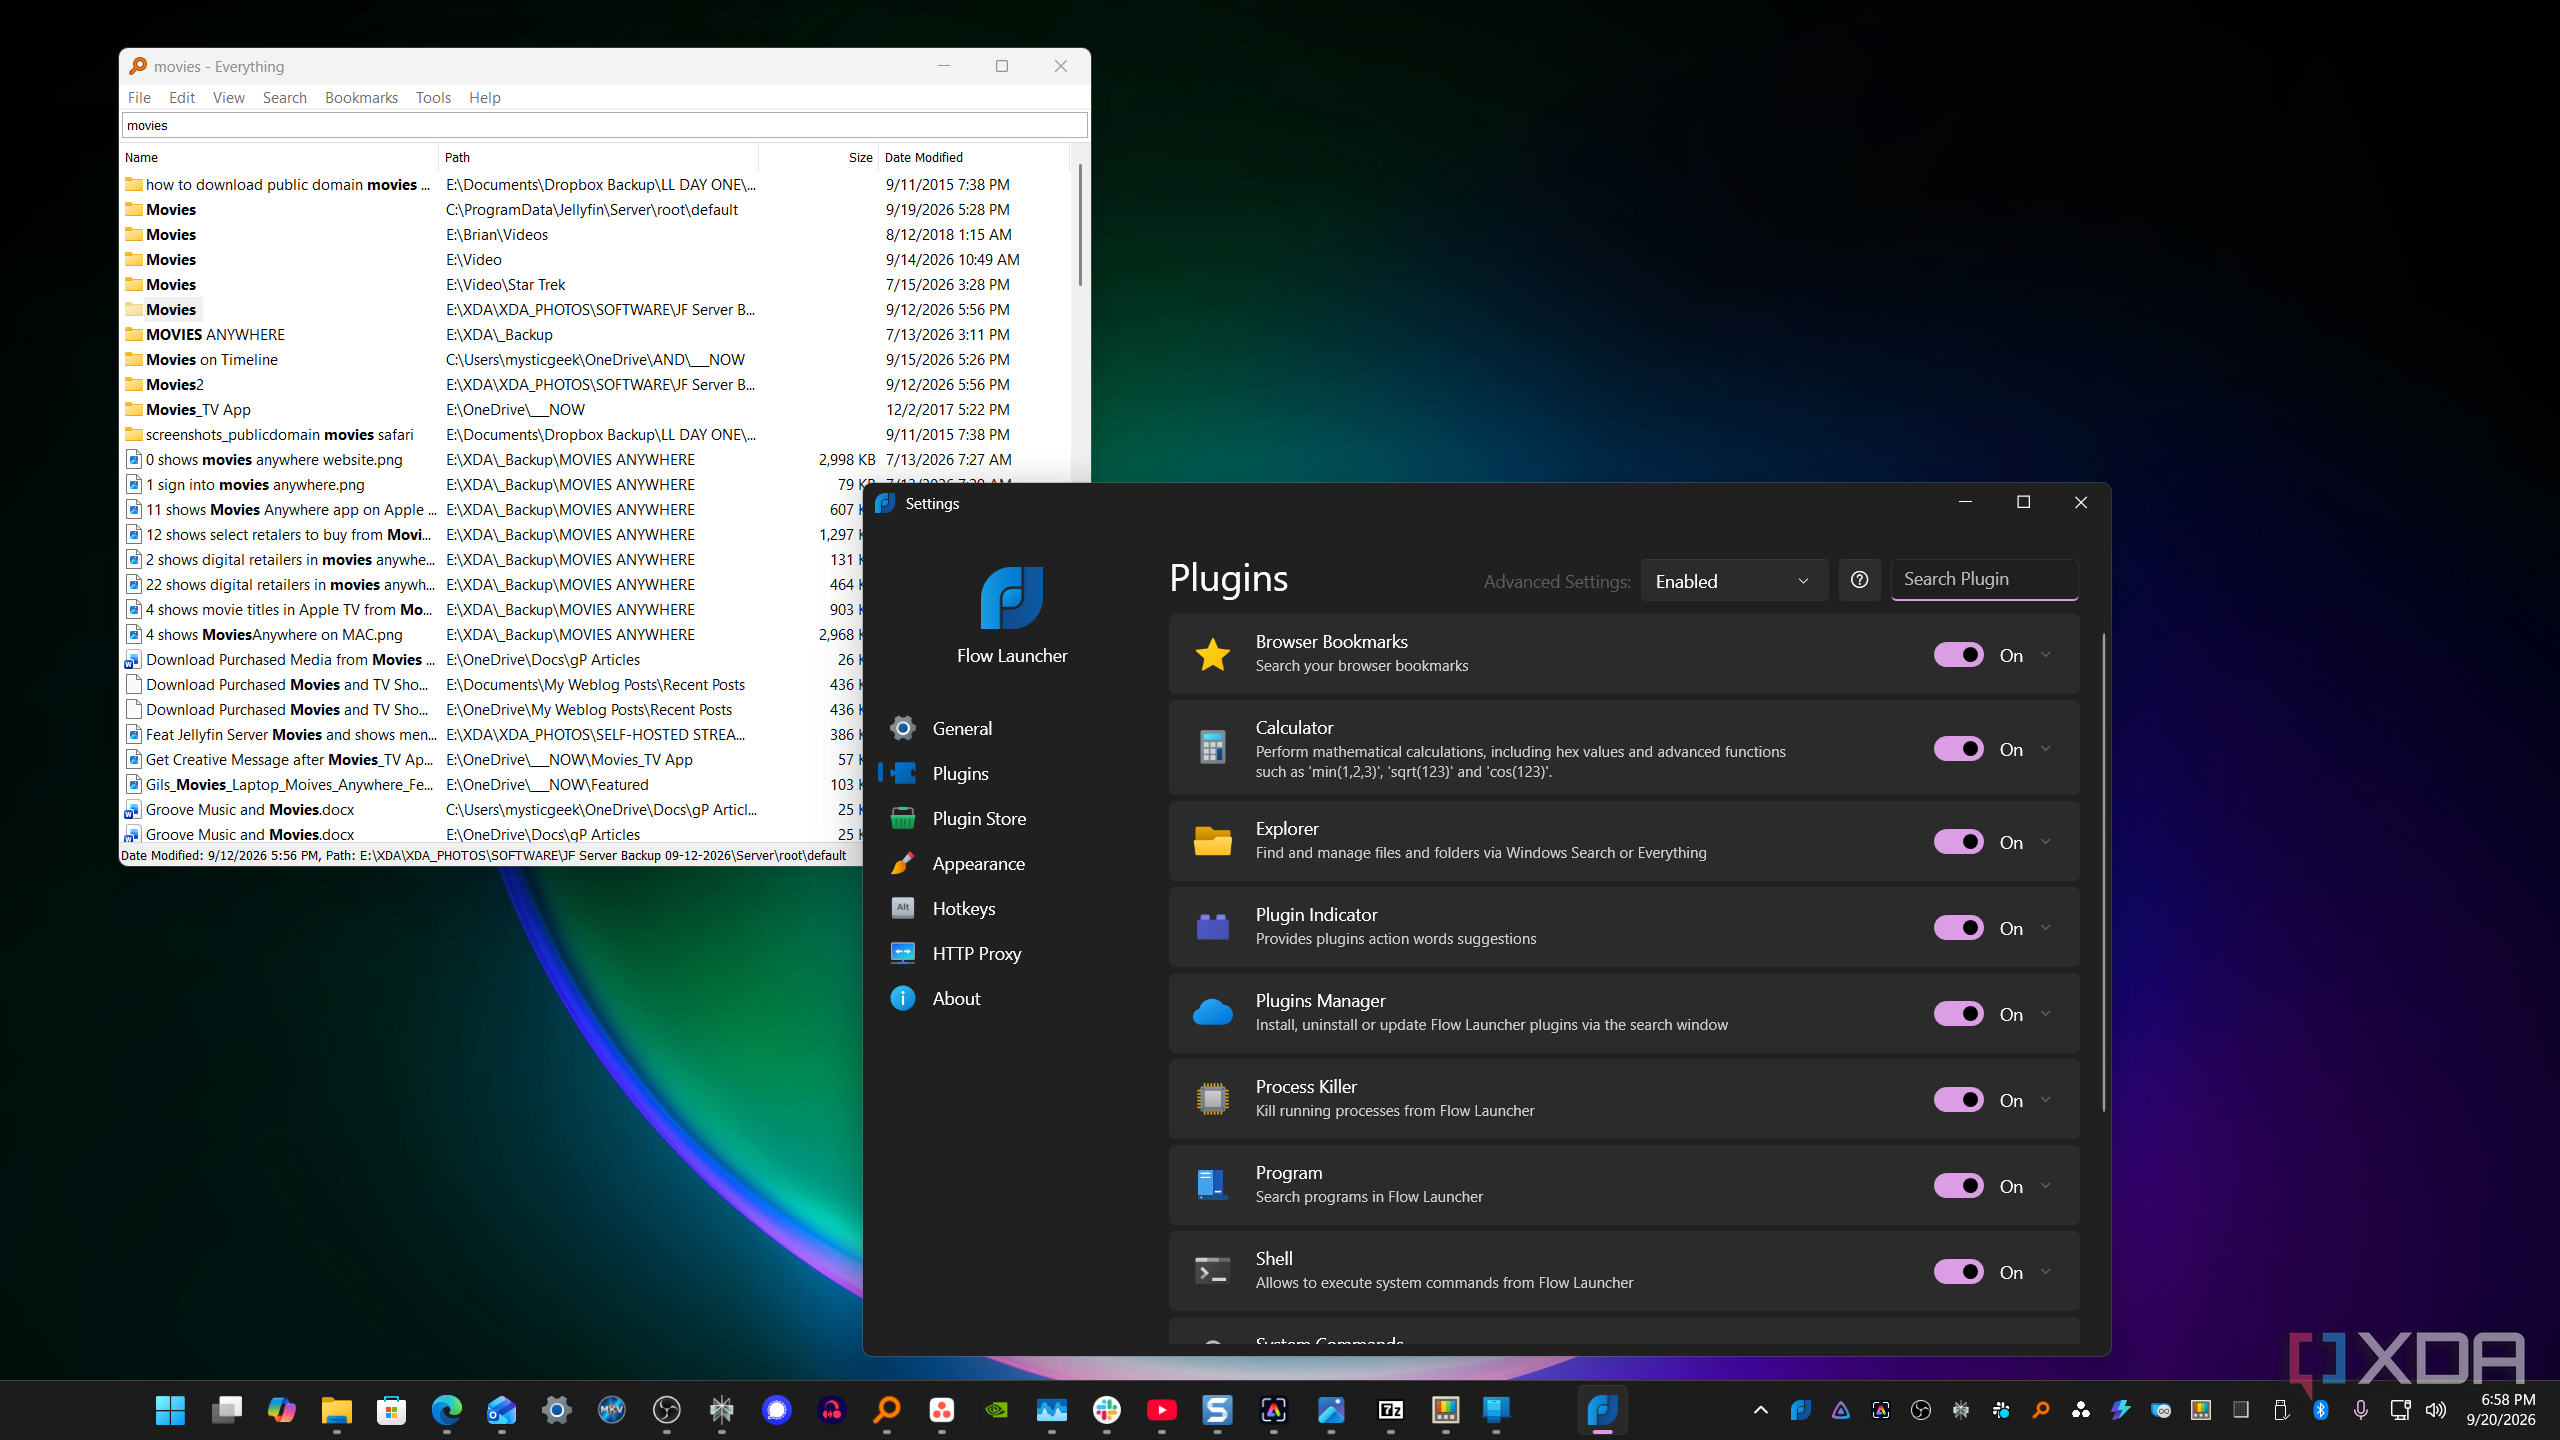Image resolution: width=2560 pixels, height=1440 pixels.
Task: Open the Bookmarks menu in Everything
Action: (x=361, y=97)
